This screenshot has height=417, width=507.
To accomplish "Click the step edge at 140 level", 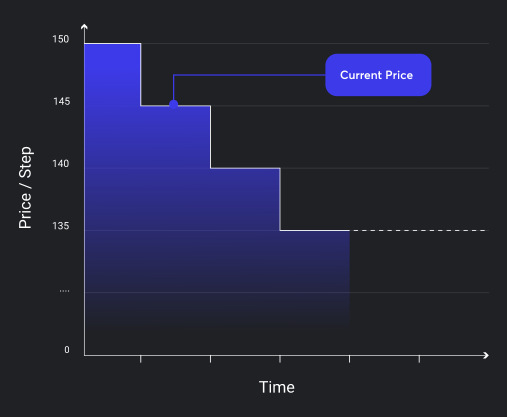I will [x=245, y=168].
